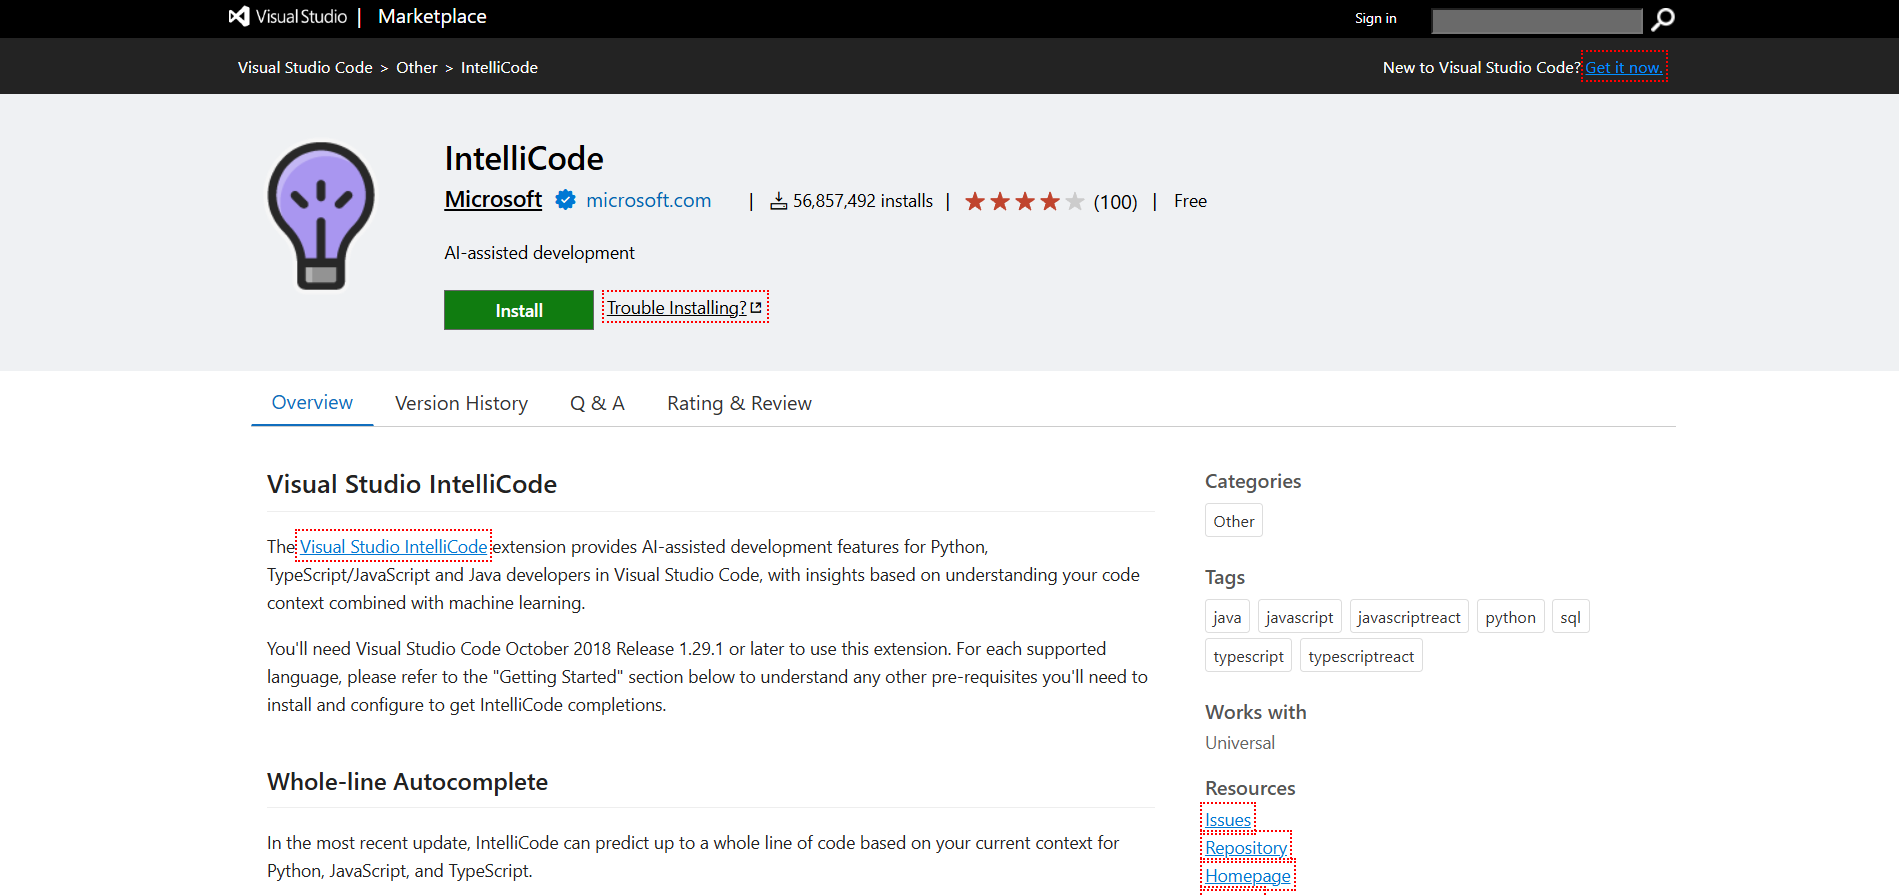1899x896 pixels.
Task: Click the Other category chip
Action: click(1234, 521)
